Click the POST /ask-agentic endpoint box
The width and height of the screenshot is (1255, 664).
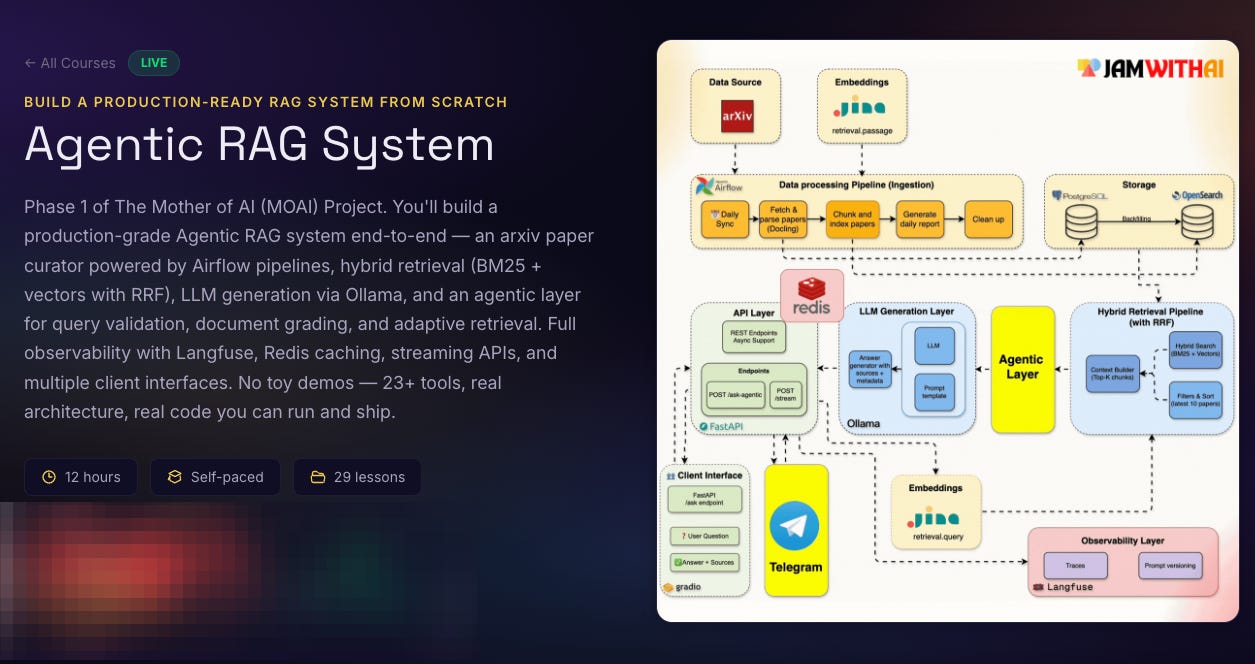click(735, 394)
